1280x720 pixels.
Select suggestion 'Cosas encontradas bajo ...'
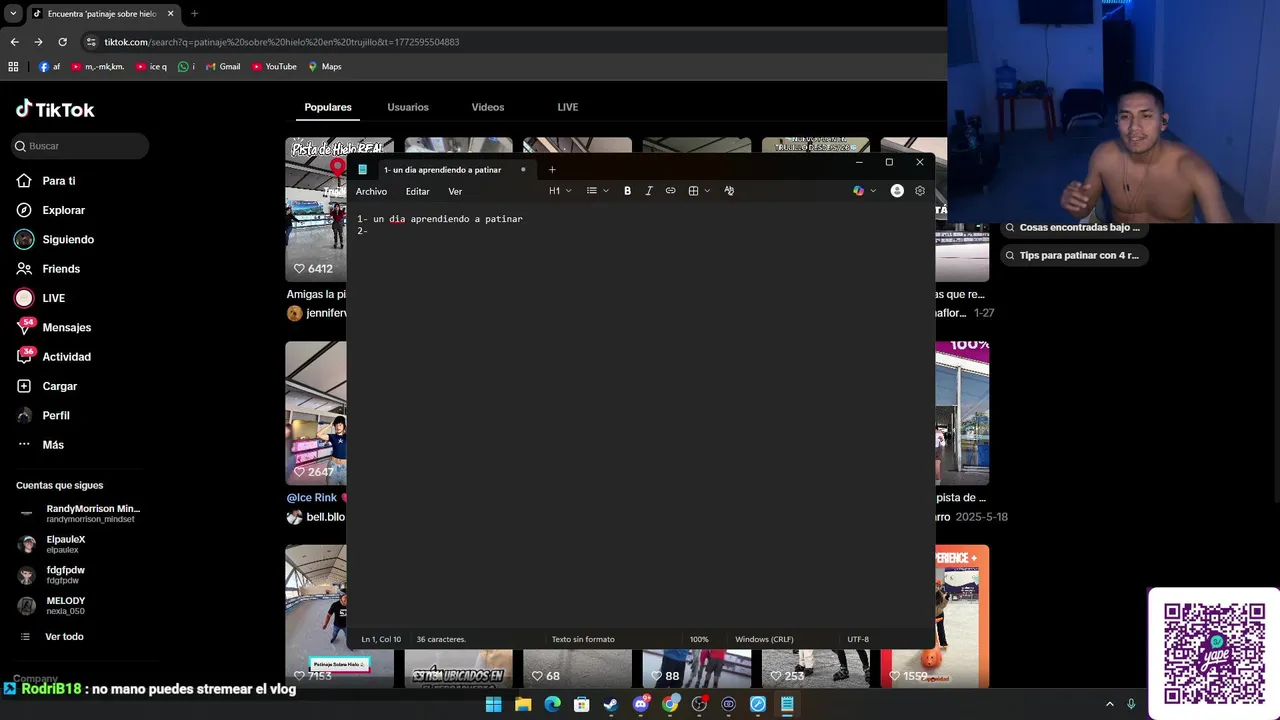(1072, 228)
